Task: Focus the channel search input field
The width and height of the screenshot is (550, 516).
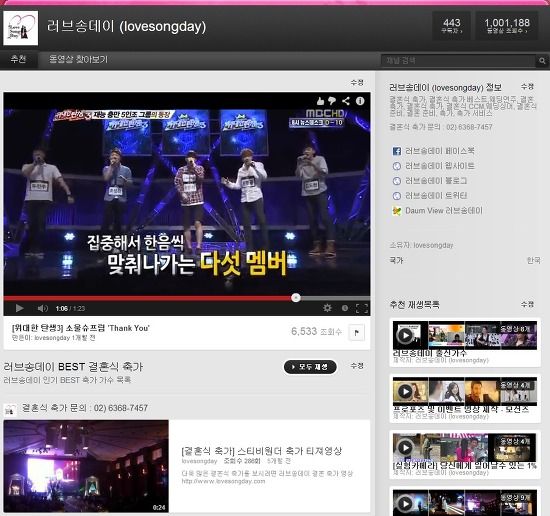Action: pos(458,61)
